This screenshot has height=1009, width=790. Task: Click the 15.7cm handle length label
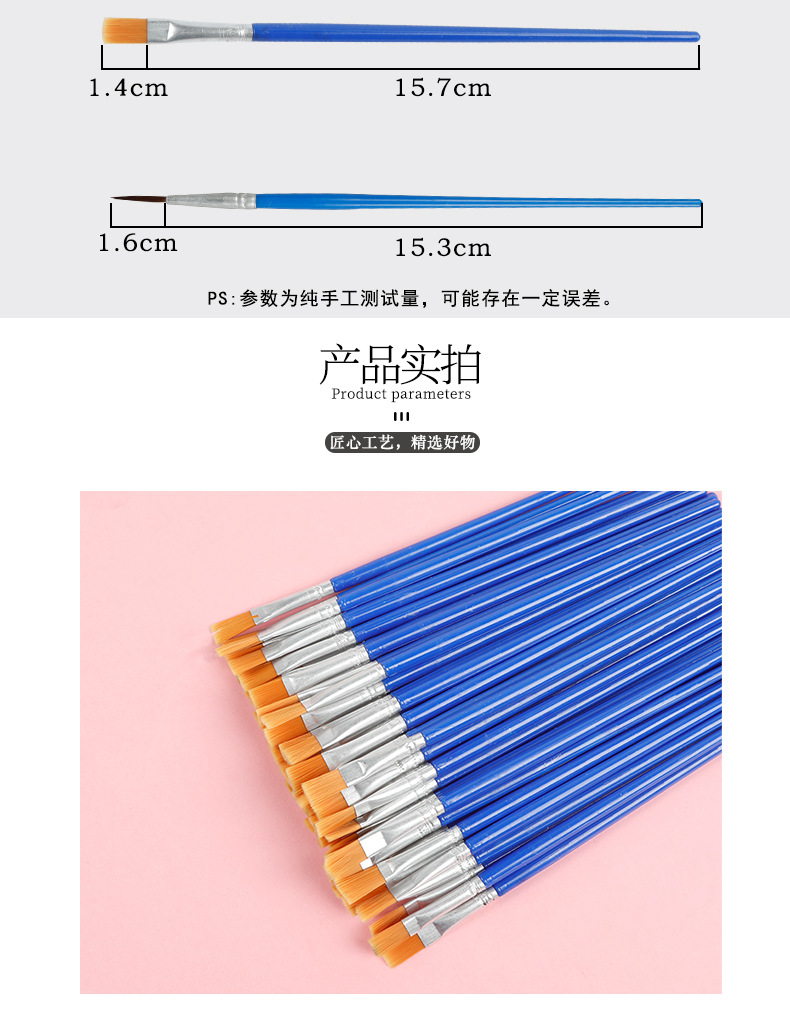[x=443, y=88]
